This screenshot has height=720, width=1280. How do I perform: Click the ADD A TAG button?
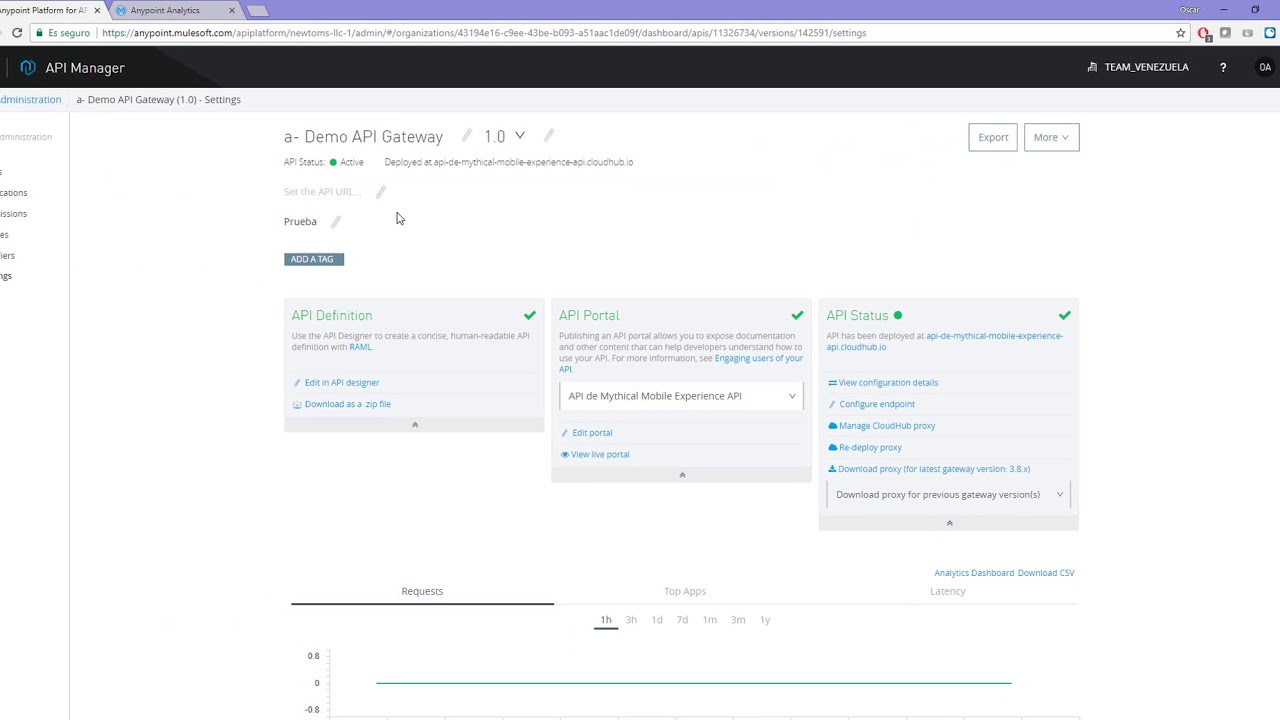(313, 259)
